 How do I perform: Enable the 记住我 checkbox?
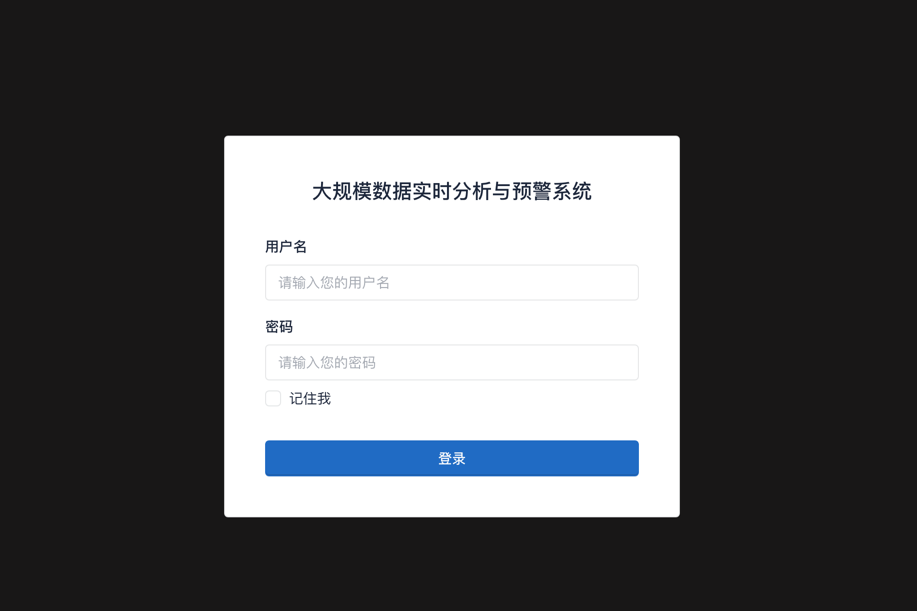273,398
